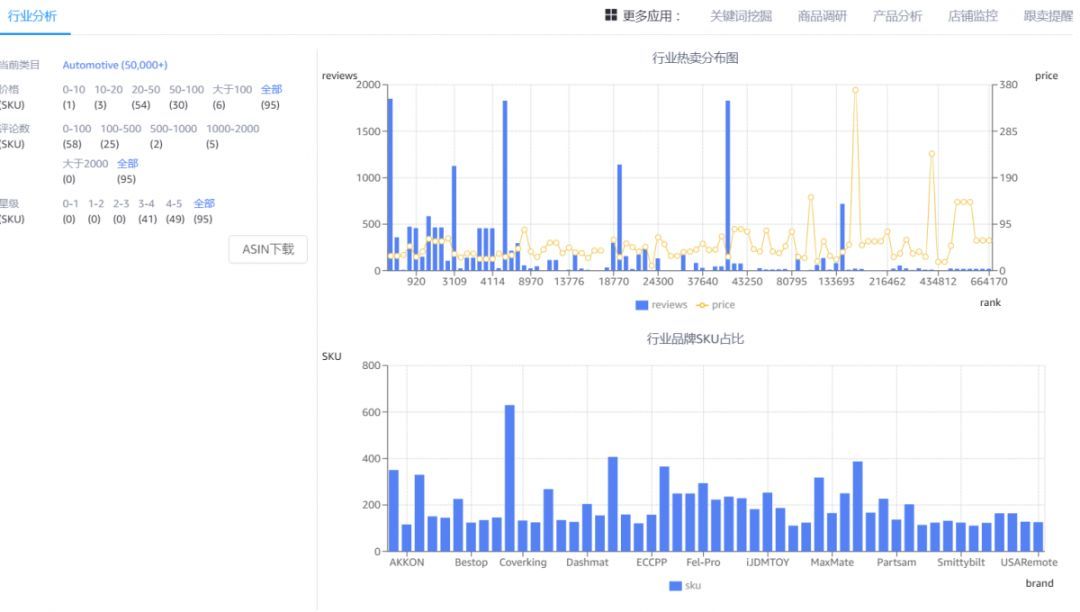
Task: Filter star rating 4-5
Action: tap(174, 204)
